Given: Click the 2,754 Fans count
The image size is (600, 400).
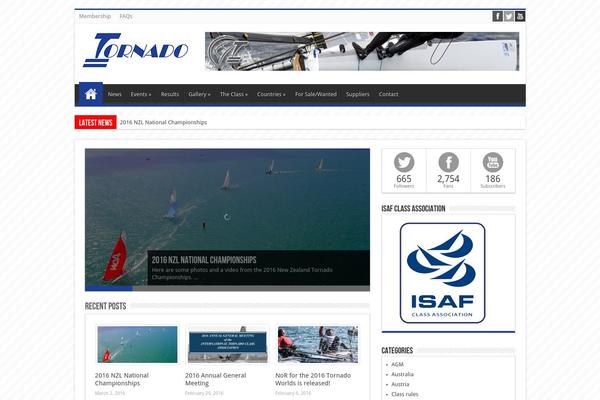Looking at the screenshot, I should pyautogui.click(x=448, y=181).
